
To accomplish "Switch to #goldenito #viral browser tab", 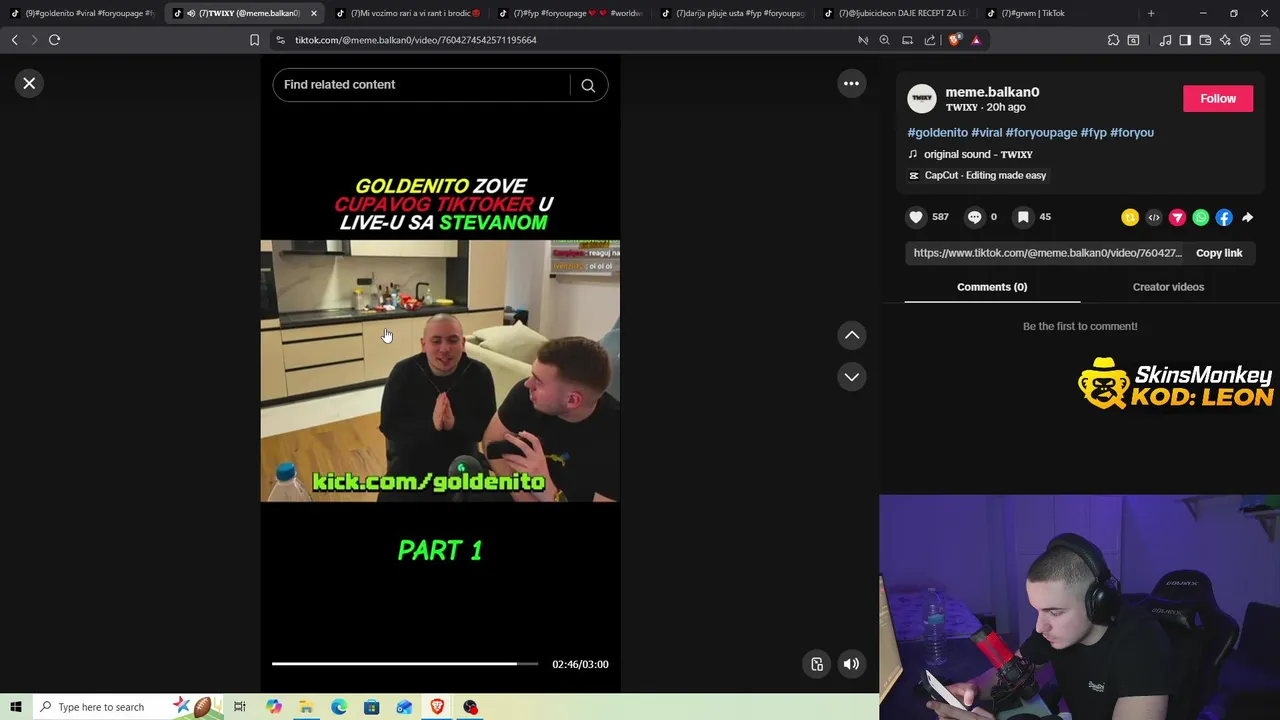I will click(82, 13).
